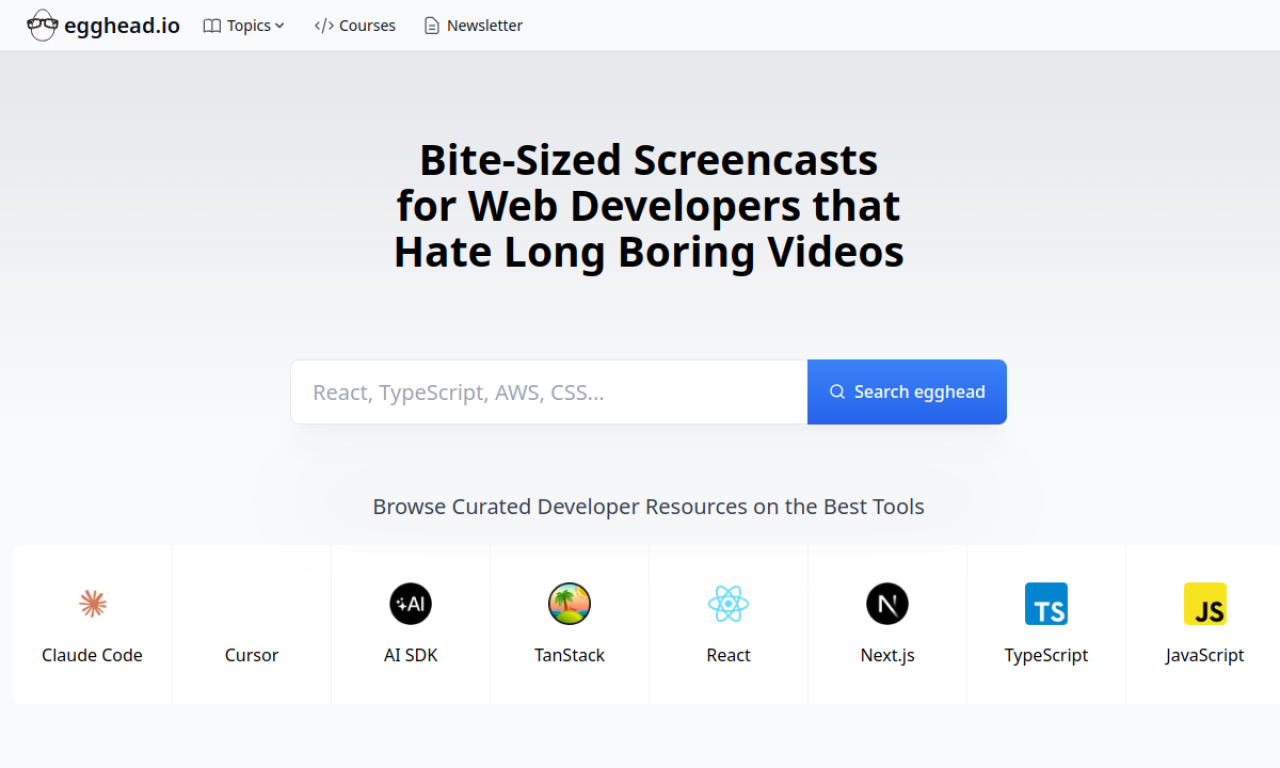Click the TanStack palm island icon
Viewport: 1280px width, 768px height.
[569, 604]
